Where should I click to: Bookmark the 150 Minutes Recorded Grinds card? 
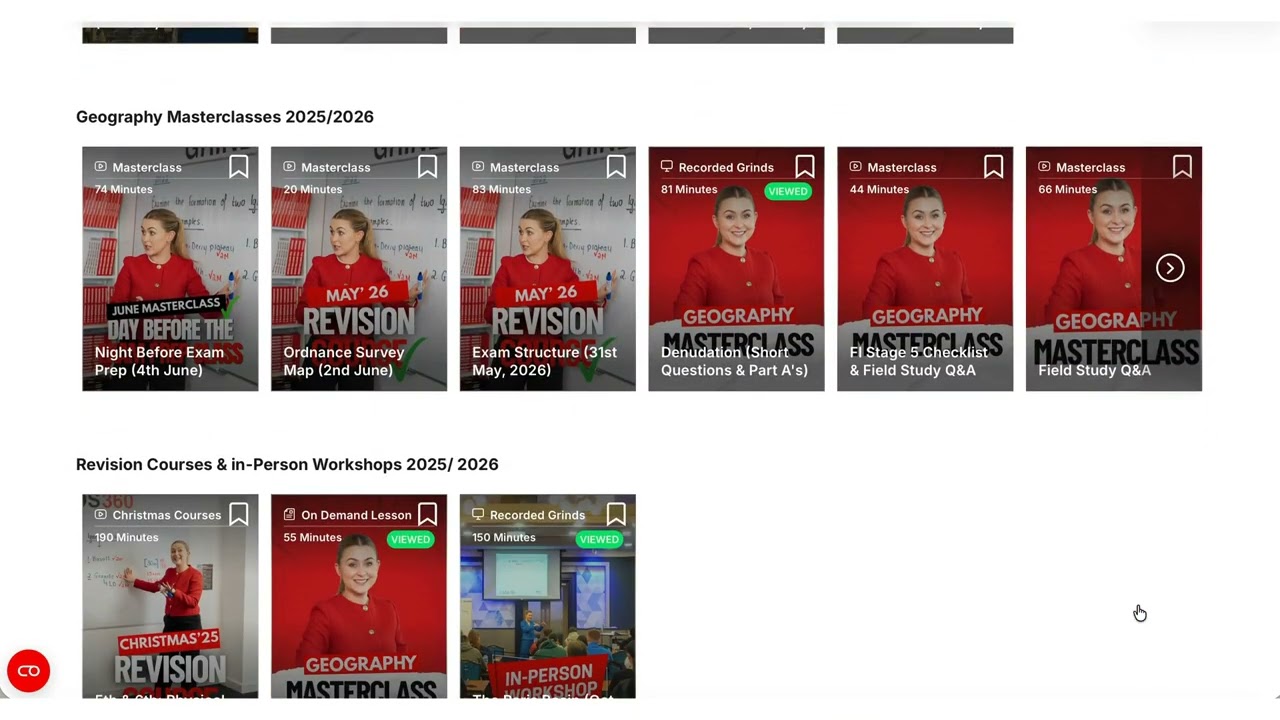click(x=616, y=515)
